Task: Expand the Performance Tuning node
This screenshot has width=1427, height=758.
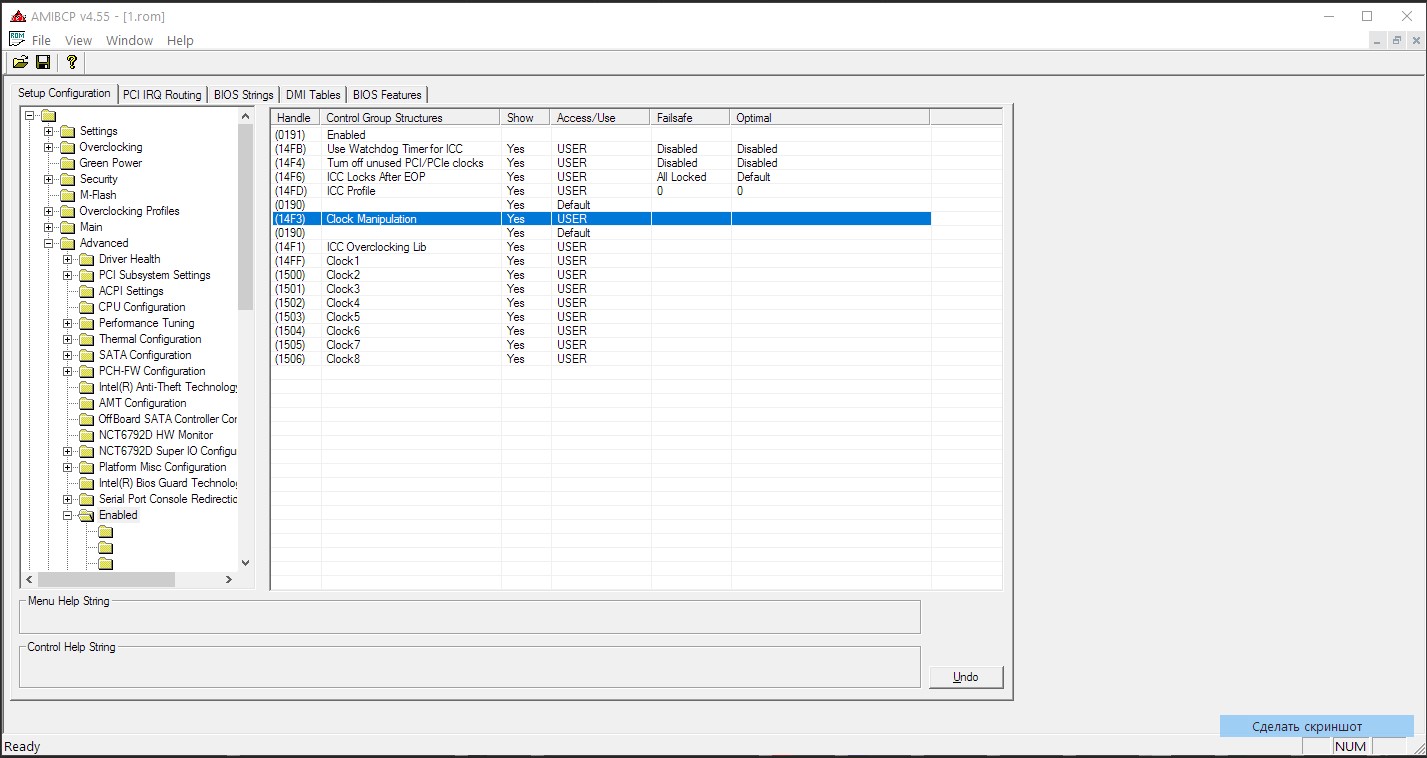Action: (x=67, y=323)
